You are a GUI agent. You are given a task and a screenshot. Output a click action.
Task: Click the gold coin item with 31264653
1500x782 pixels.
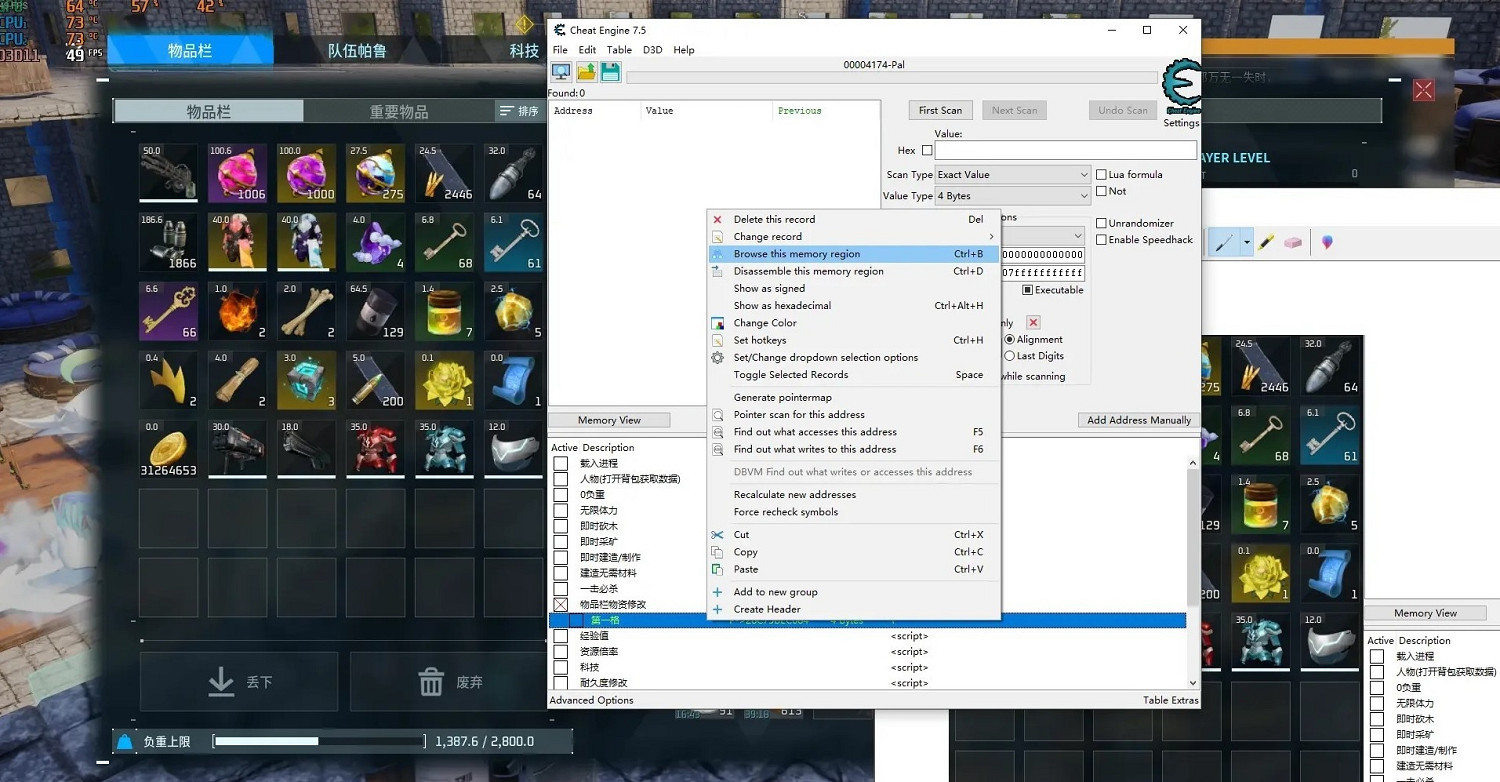coord(168,449)
